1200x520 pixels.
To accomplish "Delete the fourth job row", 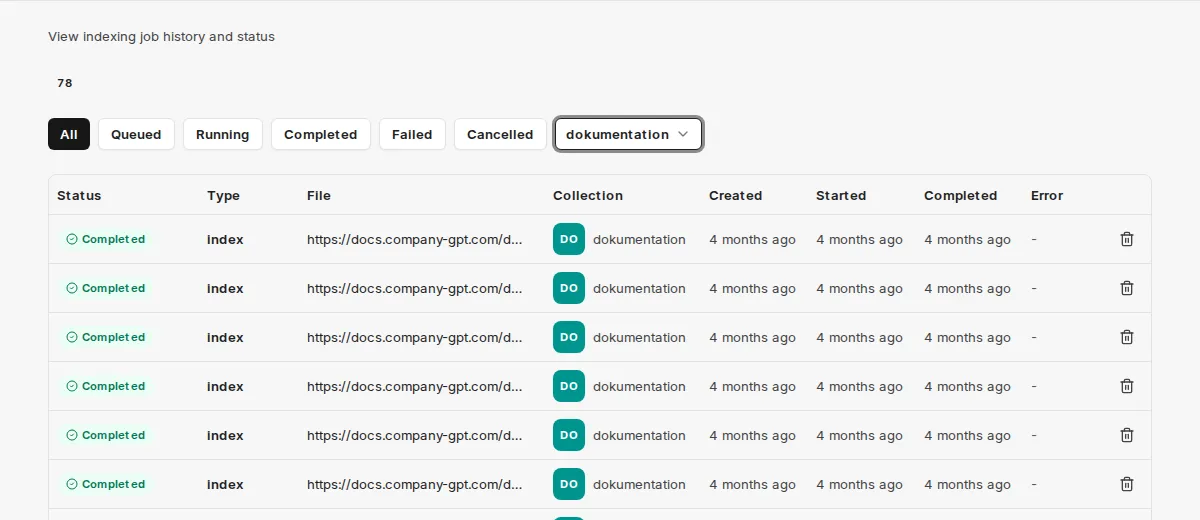I will pos(1126,386).
